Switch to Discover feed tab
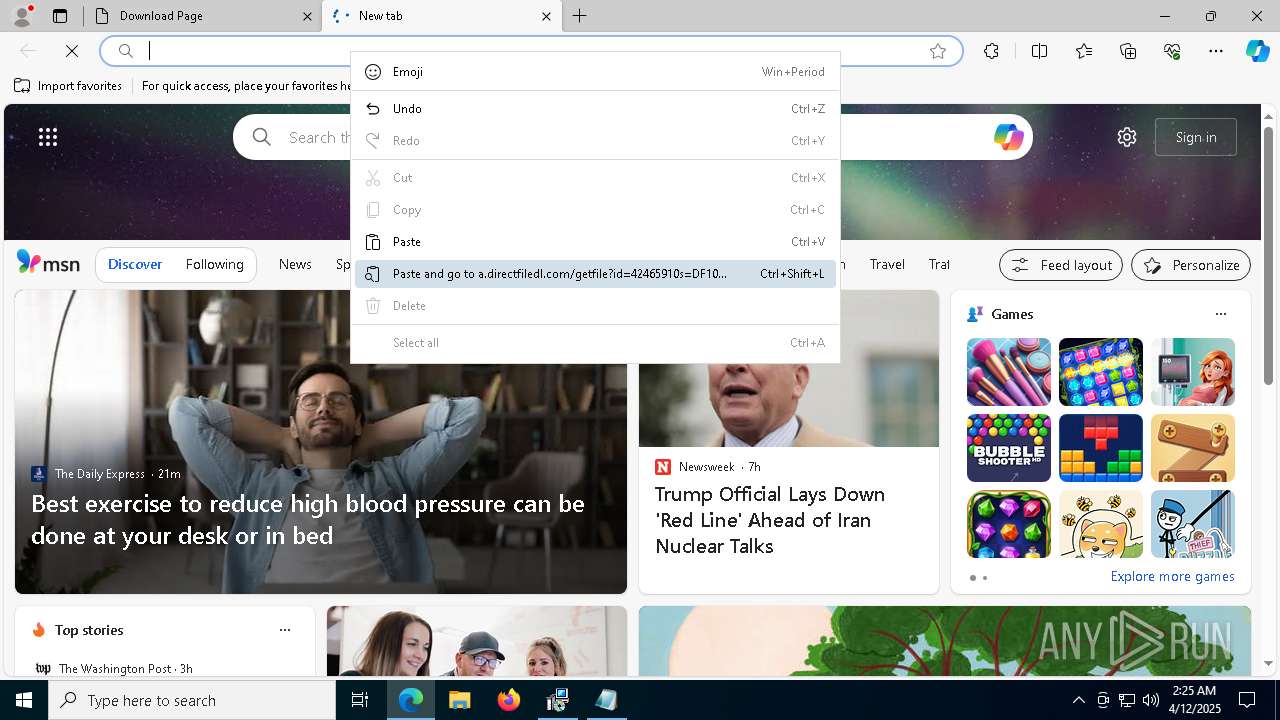Screen dimensions: 1280x720 tap(135, 264)
